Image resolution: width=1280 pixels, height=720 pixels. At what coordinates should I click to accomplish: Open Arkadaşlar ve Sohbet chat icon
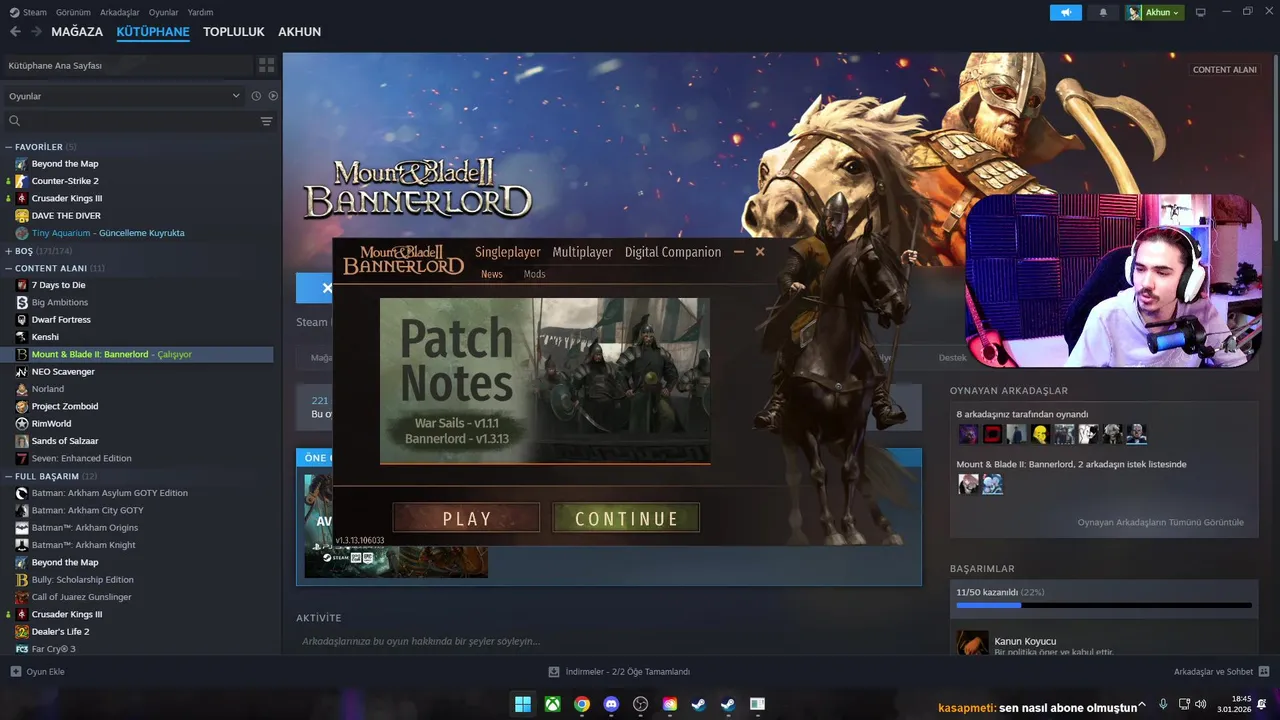click(1264, 671)
